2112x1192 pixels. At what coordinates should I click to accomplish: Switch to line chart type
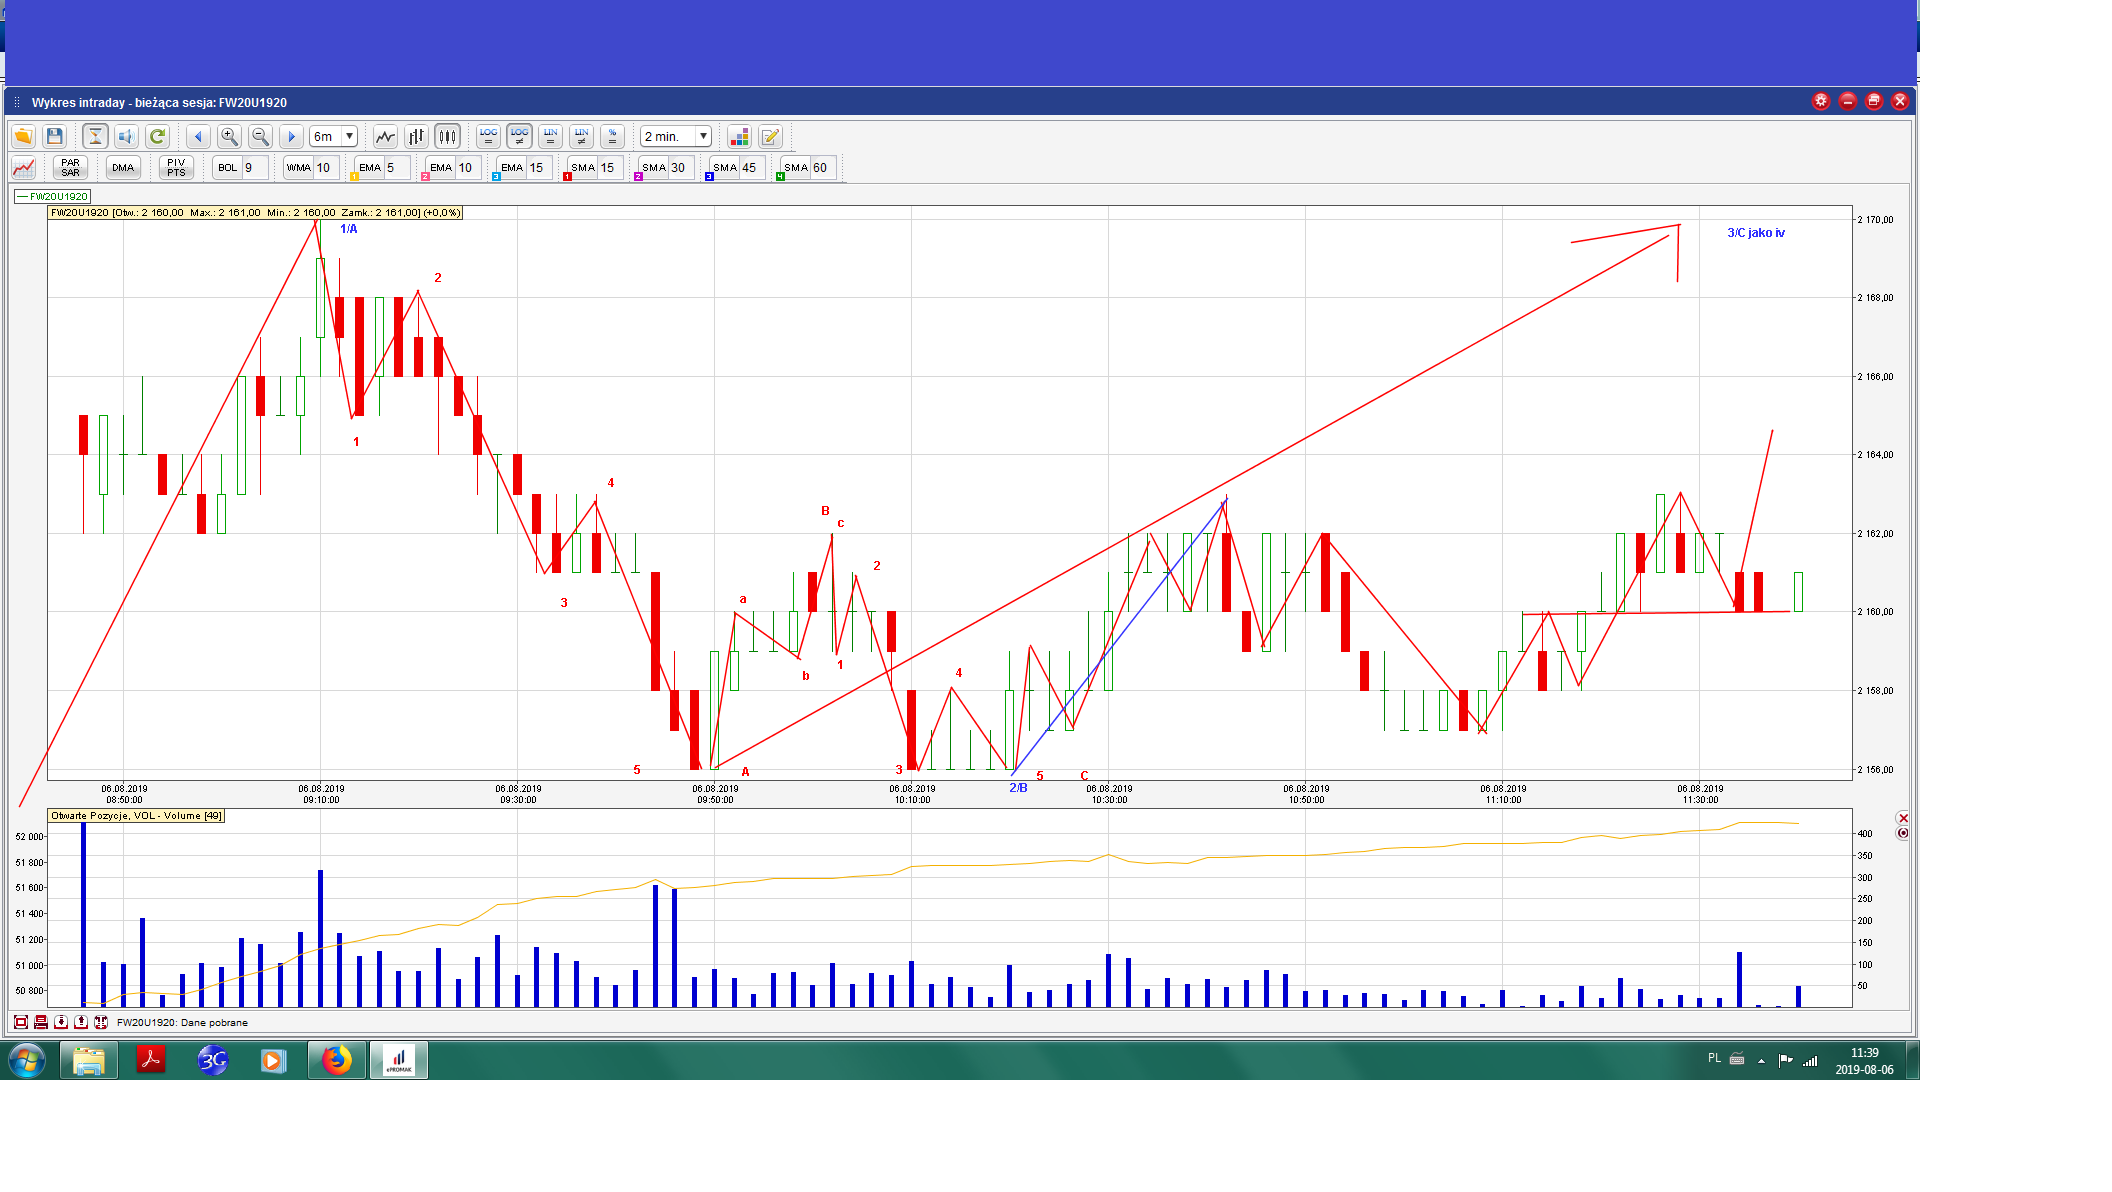pos(385,136)
